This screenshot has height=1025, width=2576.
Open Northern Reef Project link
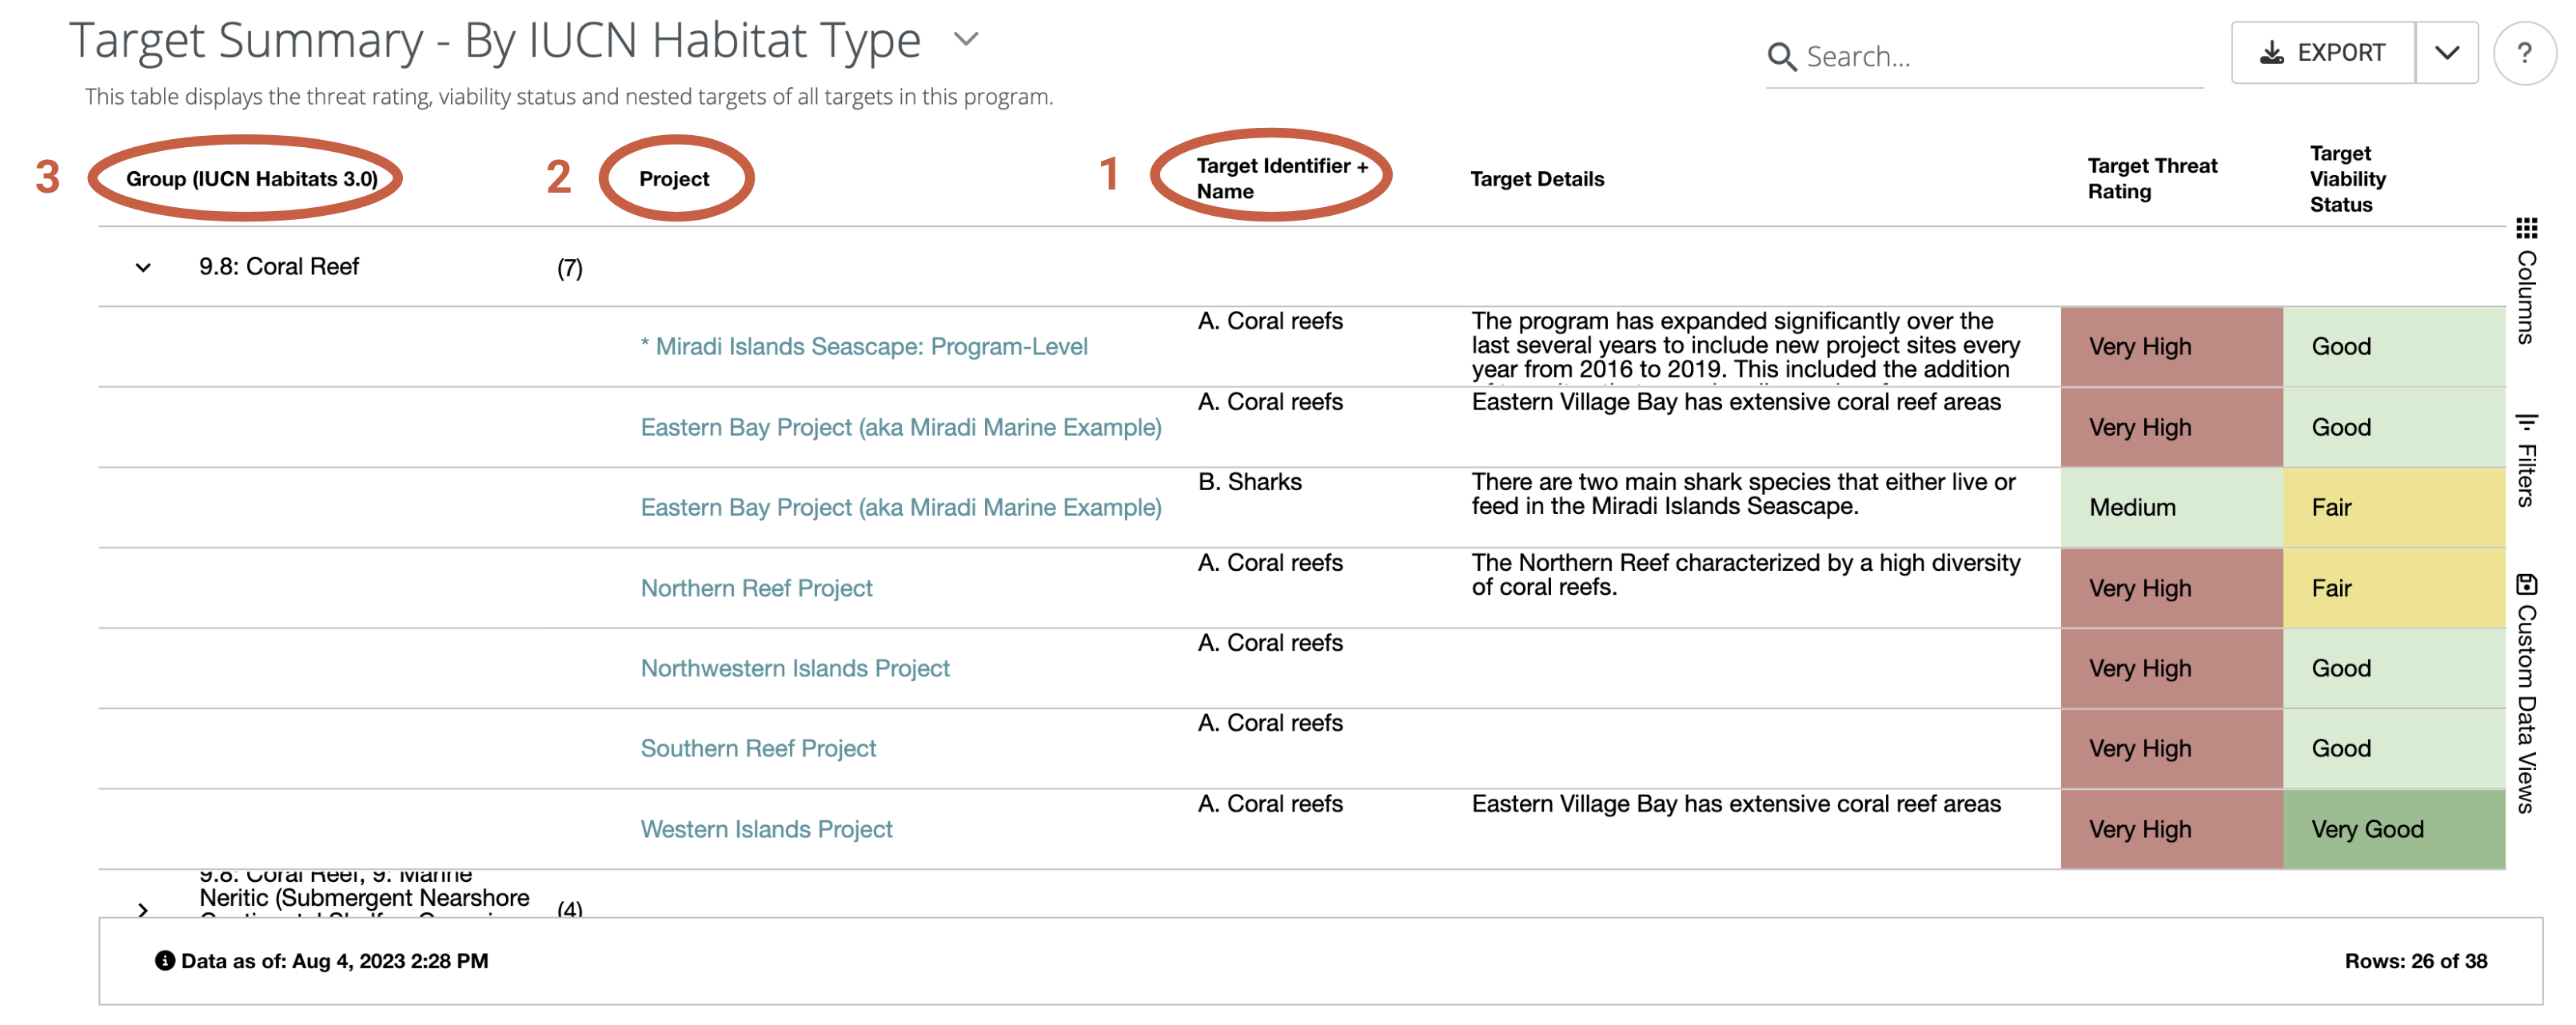(x=756, y=588)
